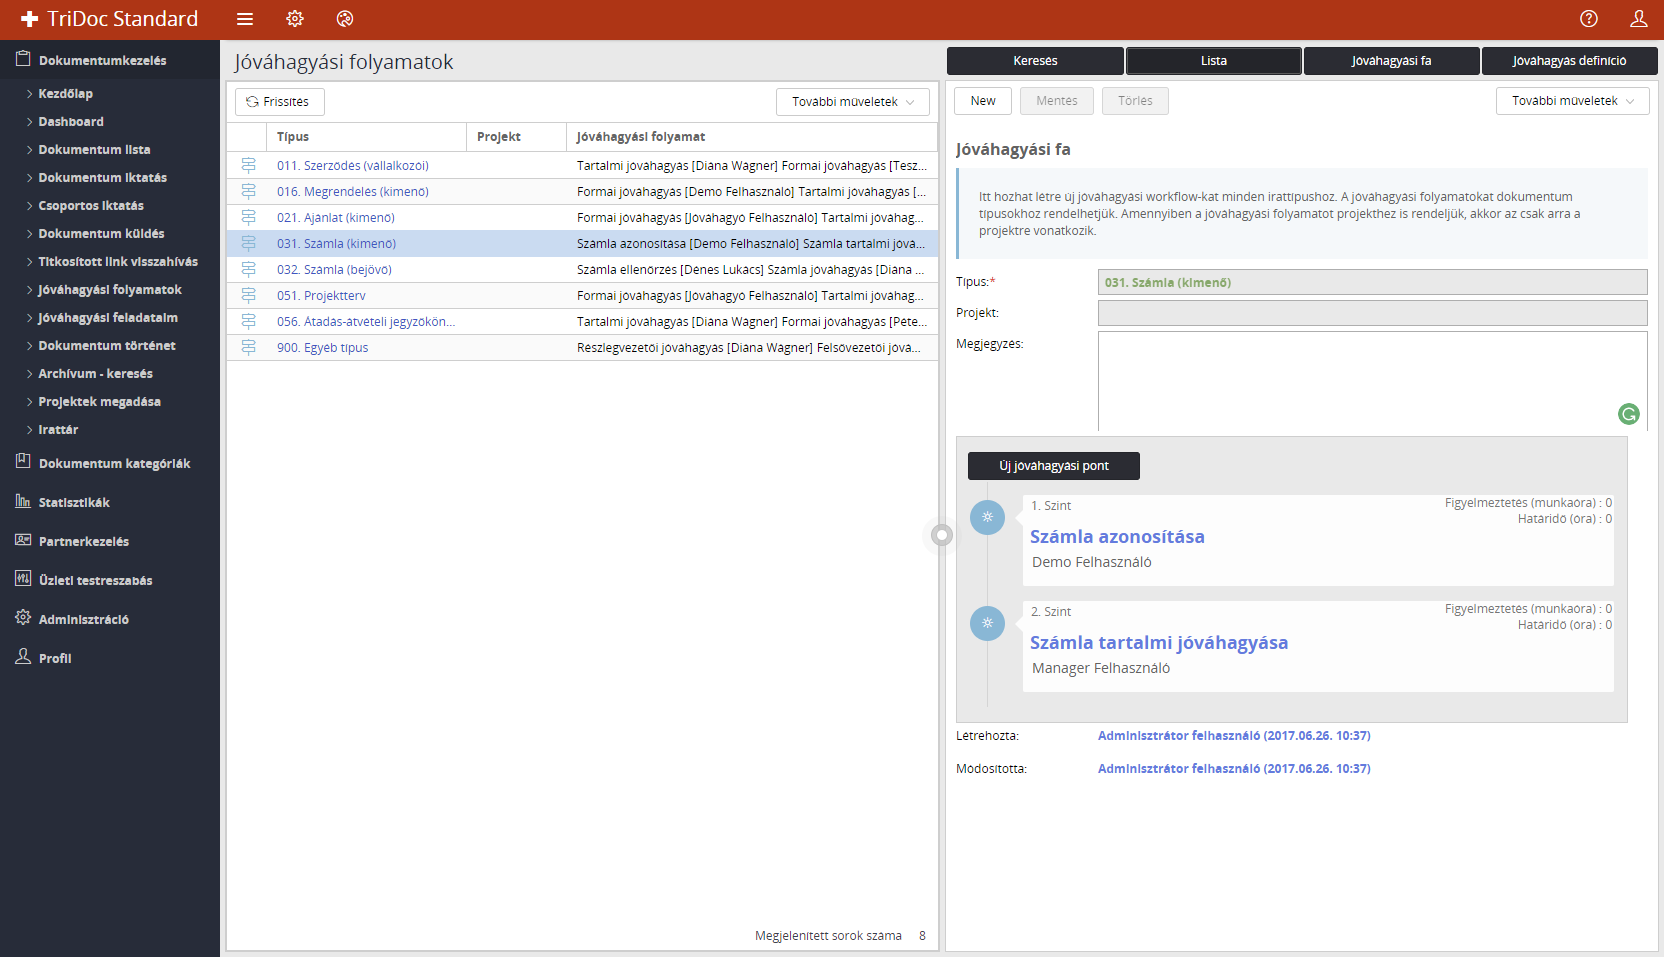Click the workflow icon for row 021. Ajánlat

click(x=248, y=218)
